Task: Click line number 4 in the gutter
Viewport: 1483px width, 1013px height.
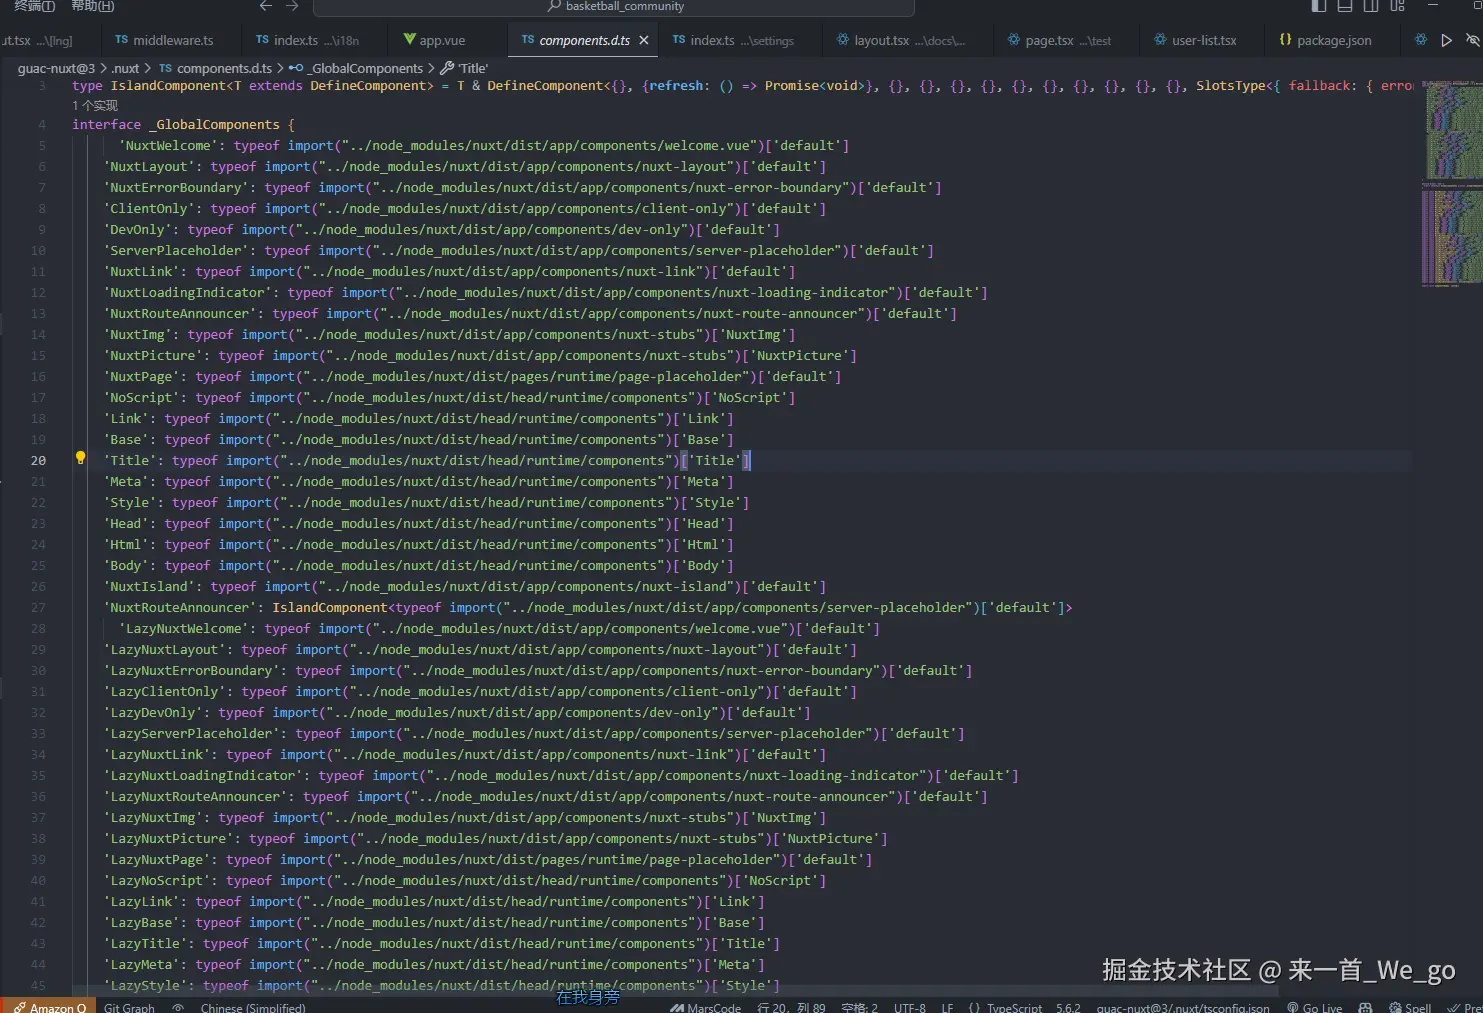Action: click(41, 125)
